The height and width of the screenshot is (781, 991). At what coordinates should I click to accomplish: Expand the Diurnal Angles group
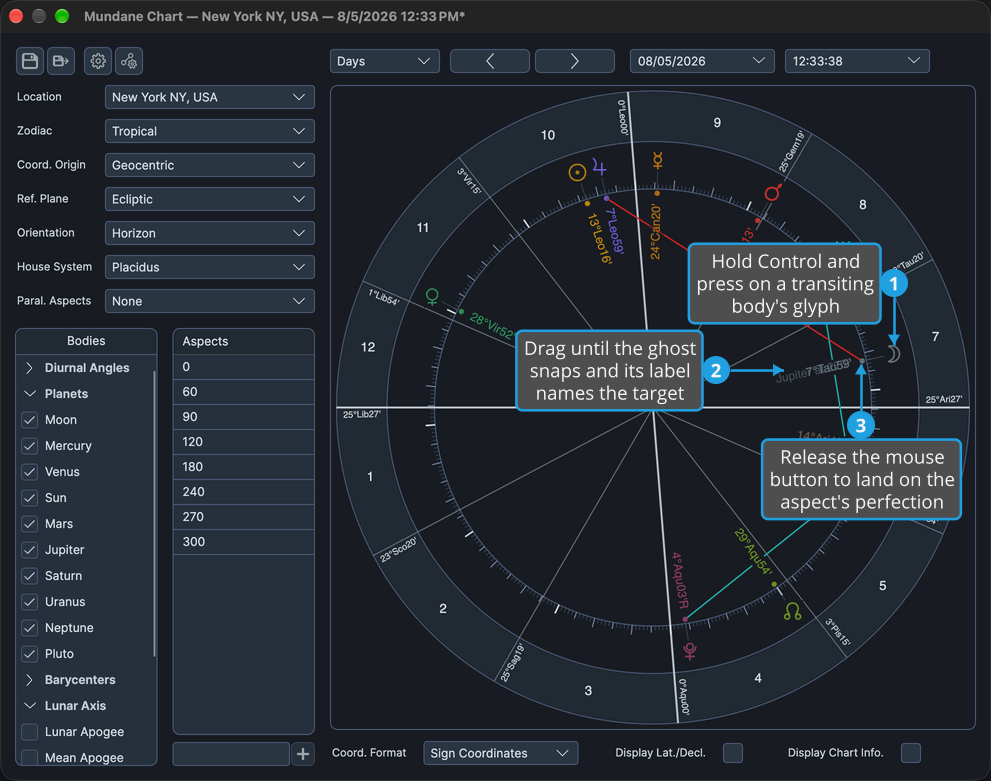(30, 368)
